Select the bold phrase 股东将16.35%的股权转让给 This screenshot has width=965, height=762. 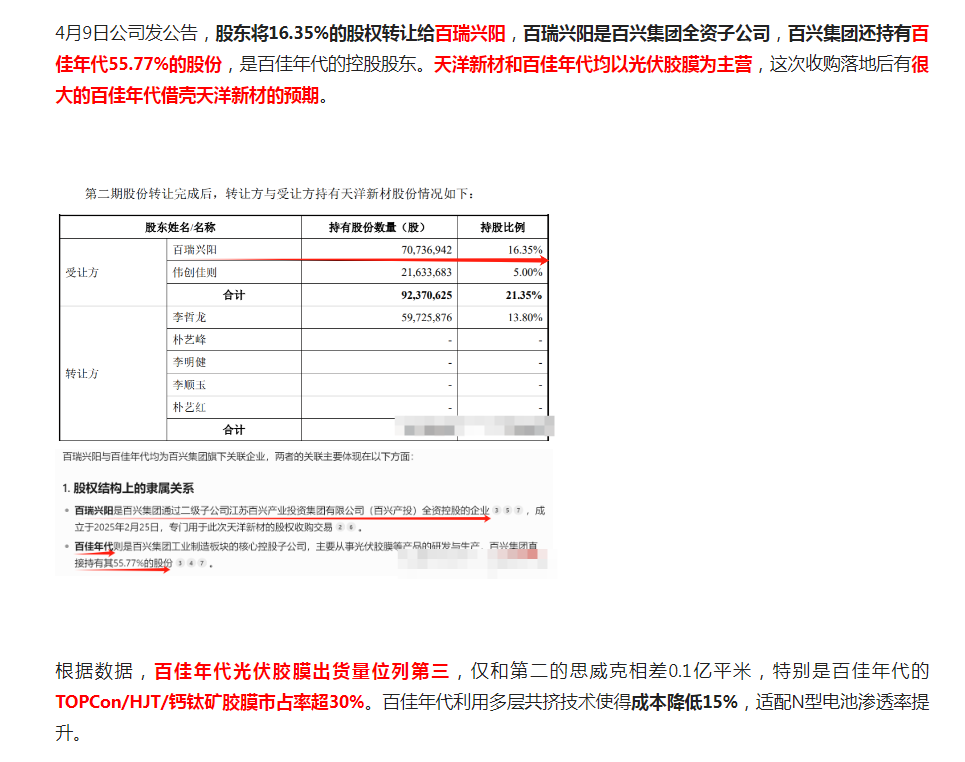point(325,33)
